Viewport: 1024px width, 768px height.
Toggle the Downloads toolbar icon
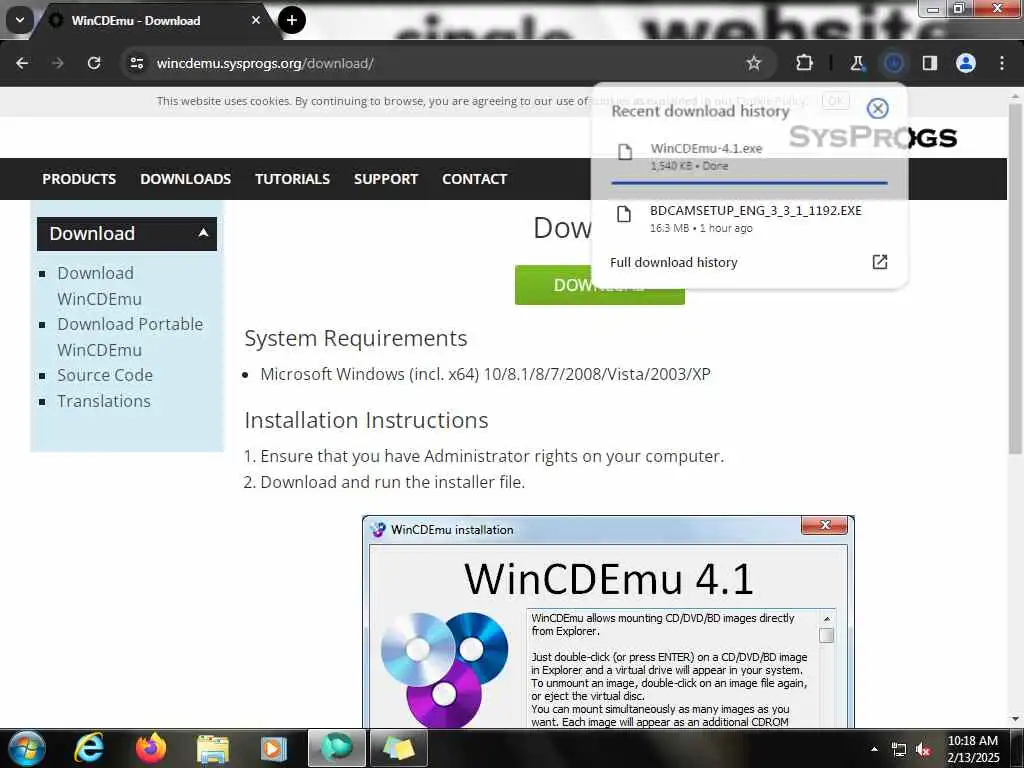(893, 63)
